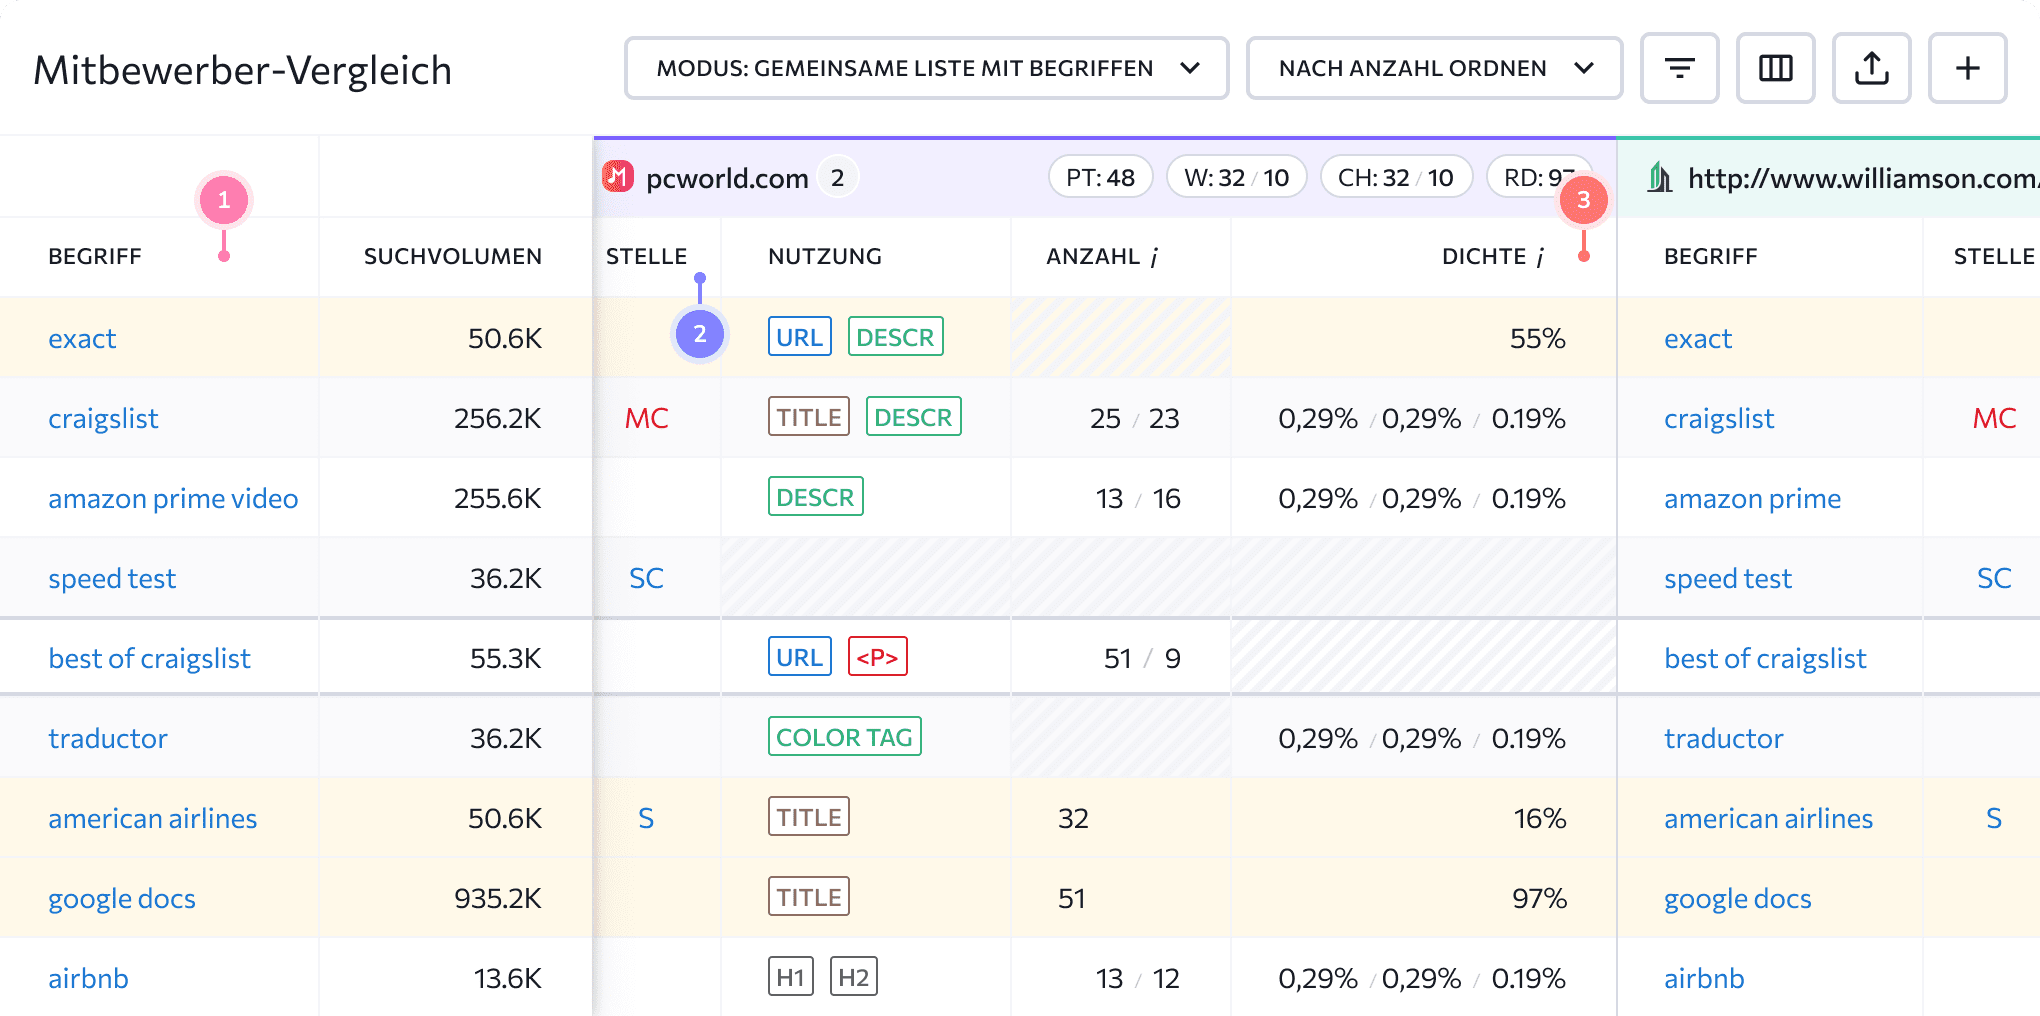
Task: Click the COLOR TAG label in traductor row
Action: 844,737
